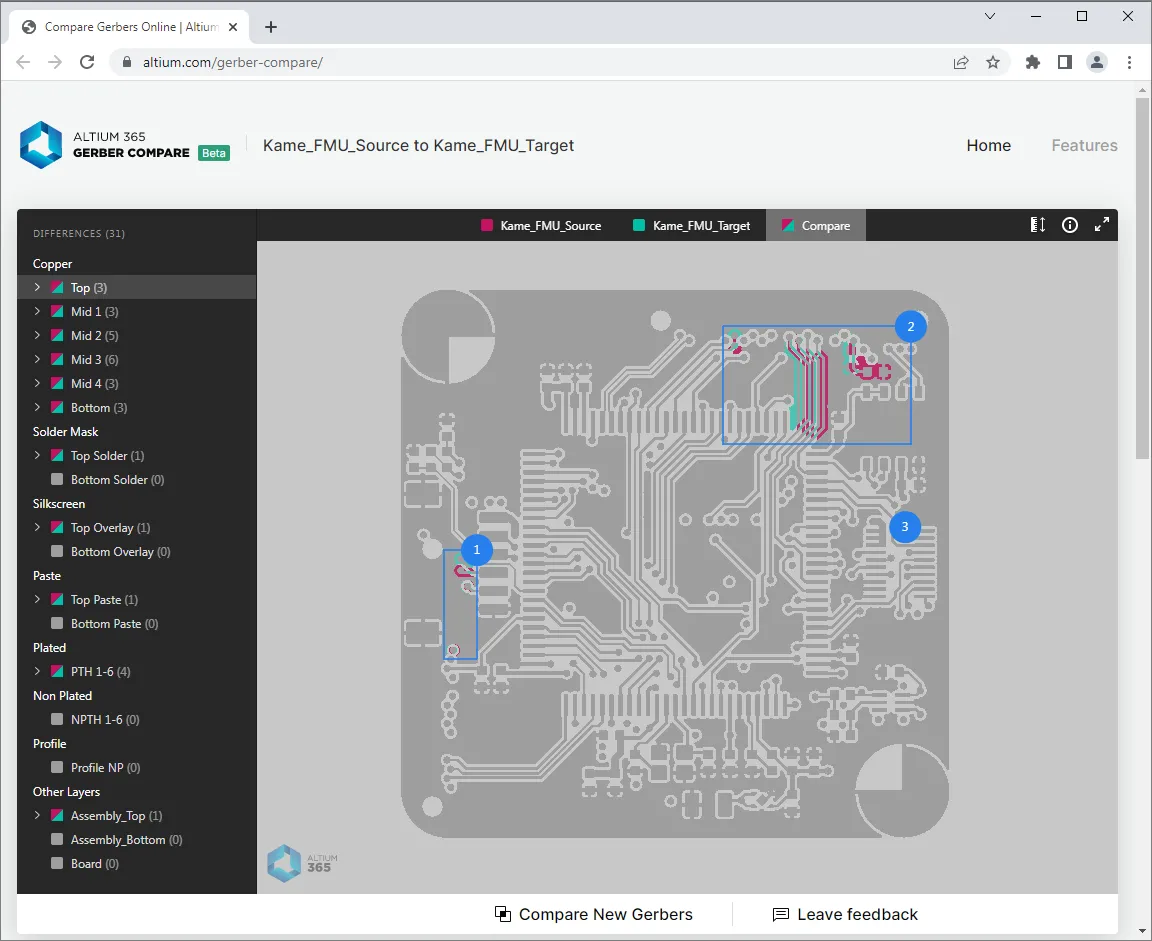The height and width of the screenshot is (941, 1152).
Task: Toggle the NPTH 1-6 layer checkbox
Action: coord(57,719)
